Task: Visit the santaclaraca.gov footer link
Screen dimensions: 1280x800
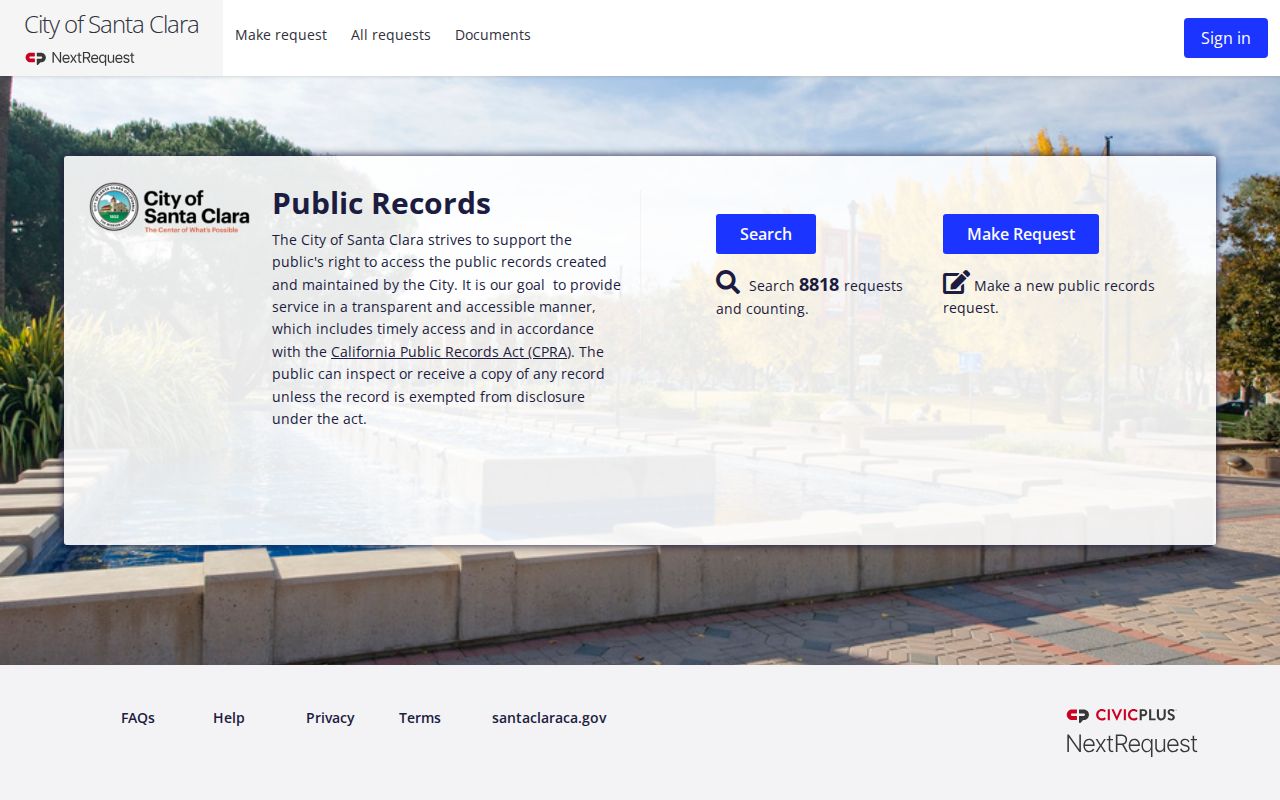Action: point(549,718)
